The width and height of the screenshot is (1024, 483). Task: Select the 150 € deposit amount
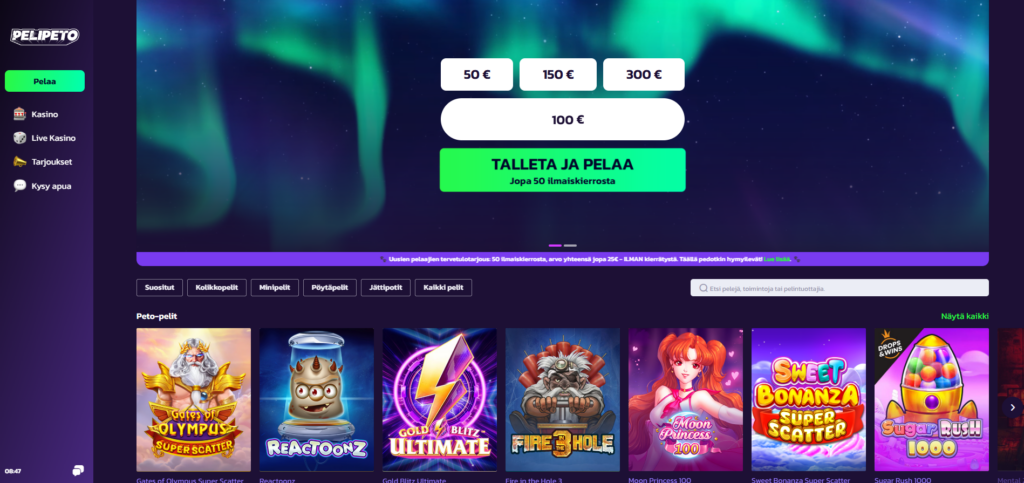click(558, 74)
